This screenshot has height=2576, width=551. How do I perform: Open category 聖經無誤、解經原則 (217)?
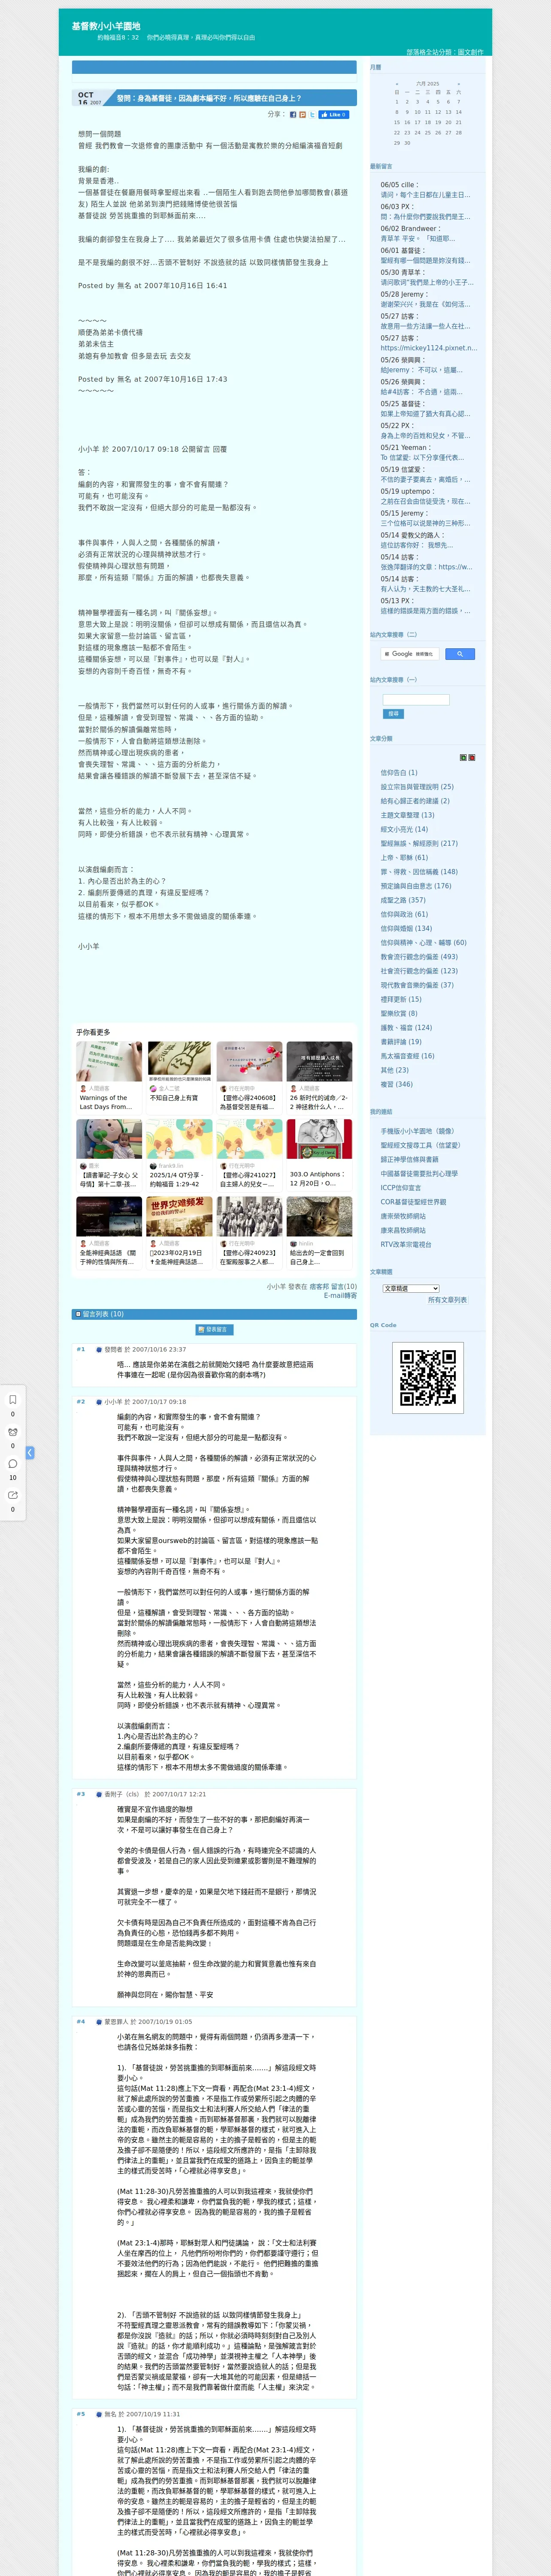(x=419, y=843)
